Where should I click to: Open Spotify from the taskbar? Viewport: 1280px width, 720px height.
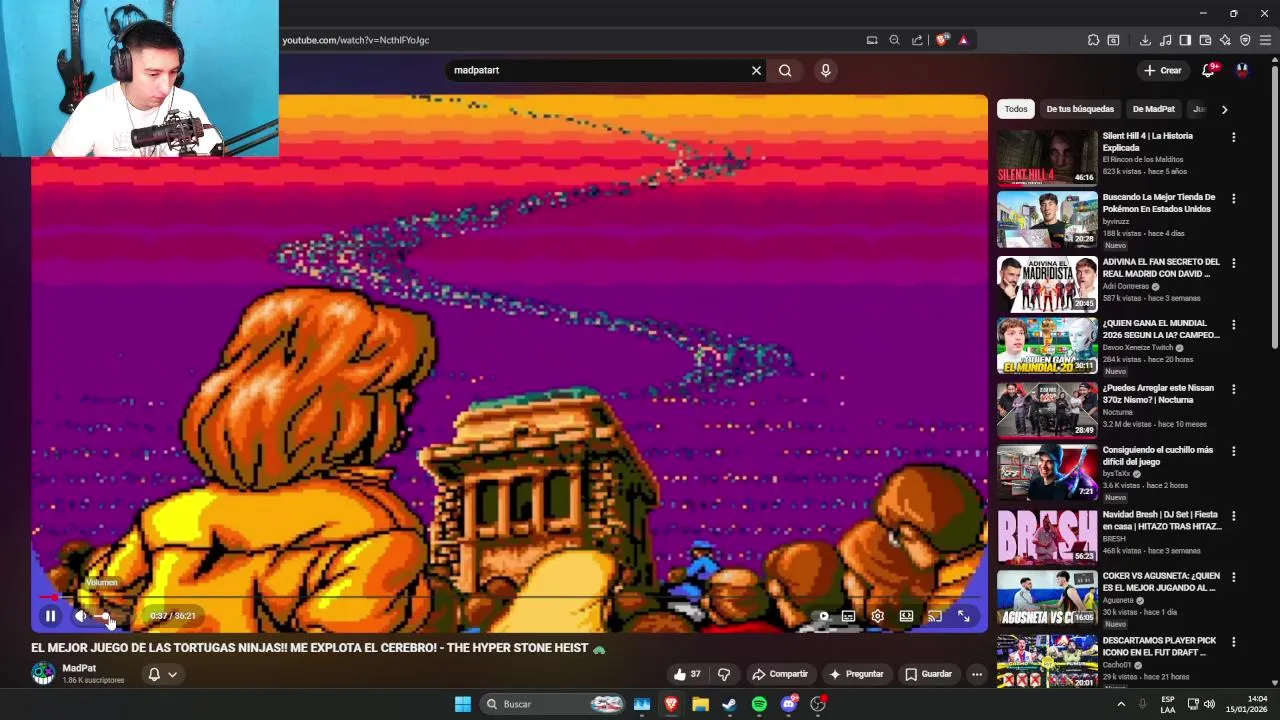[759, 704]
